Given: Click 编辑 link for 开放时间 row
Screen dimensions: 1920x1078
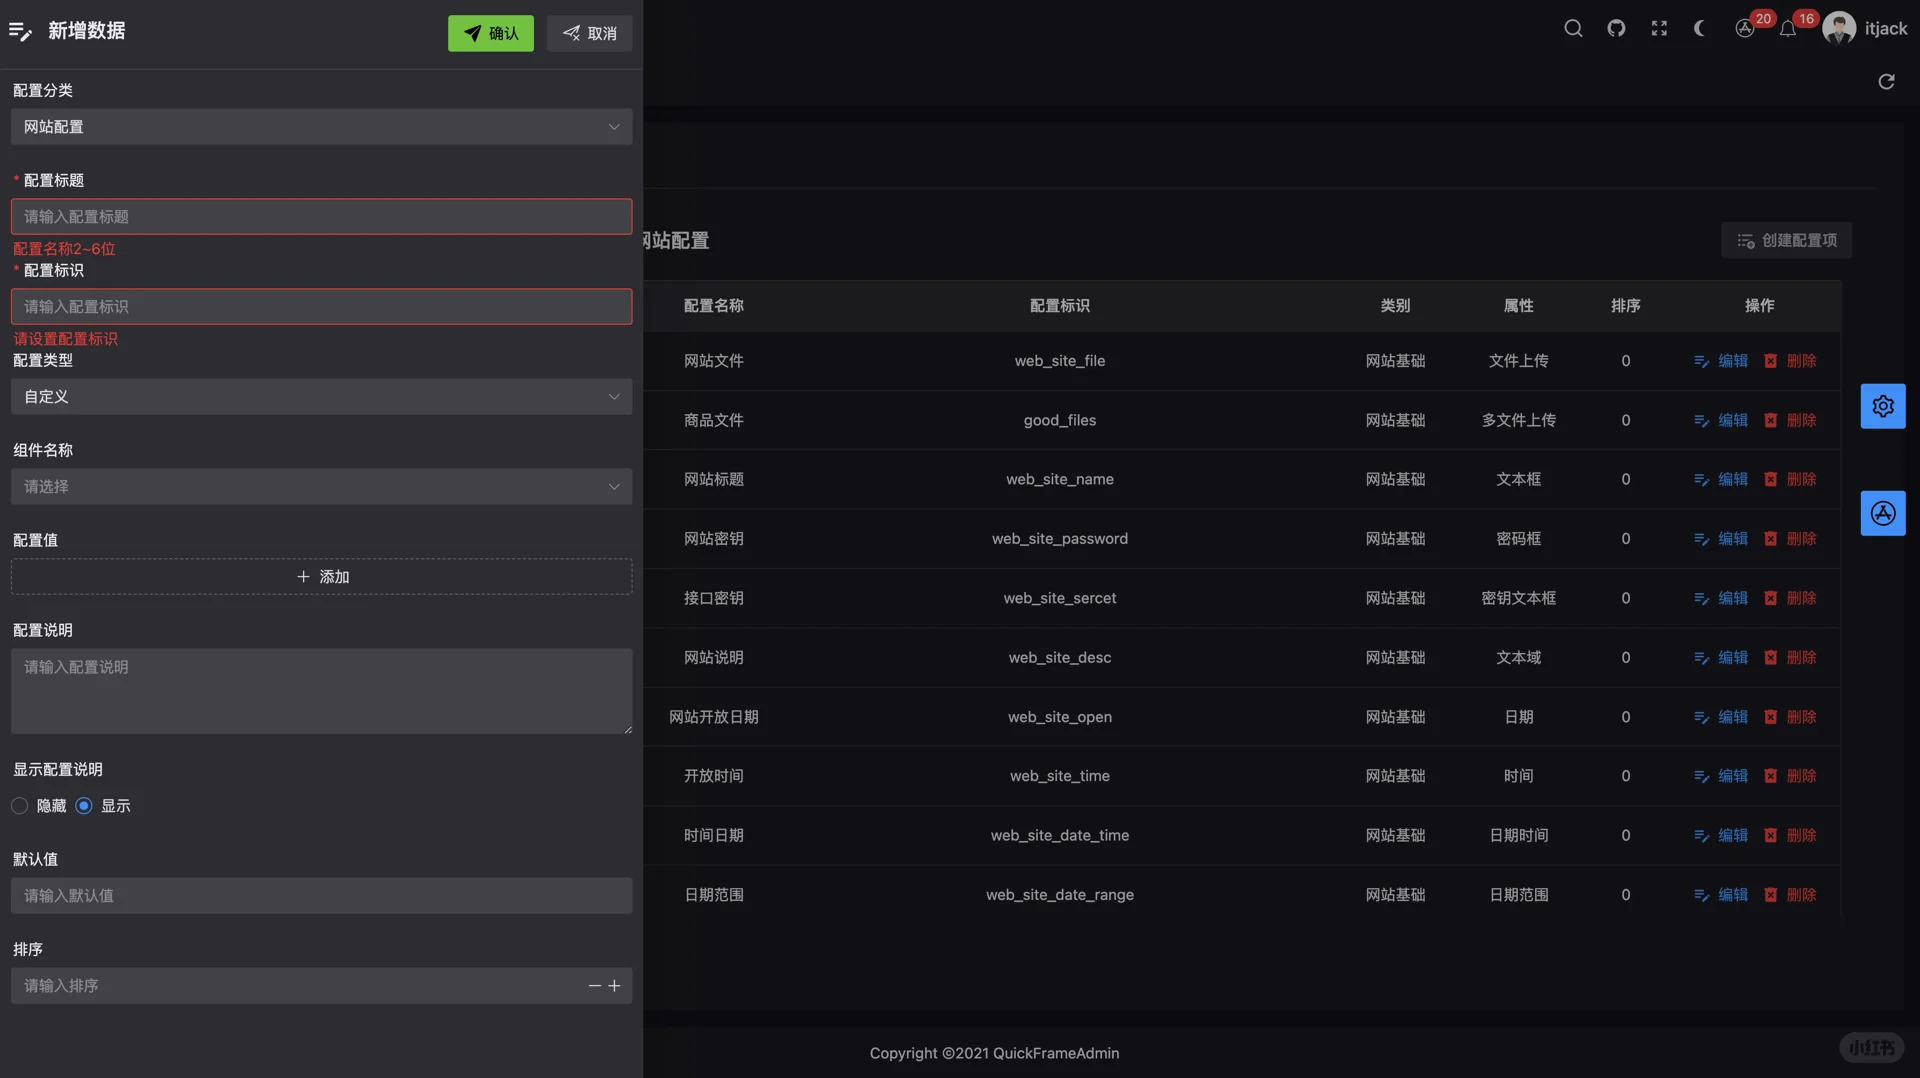Looking at the screenshot, I should [x=1733, y=776].
